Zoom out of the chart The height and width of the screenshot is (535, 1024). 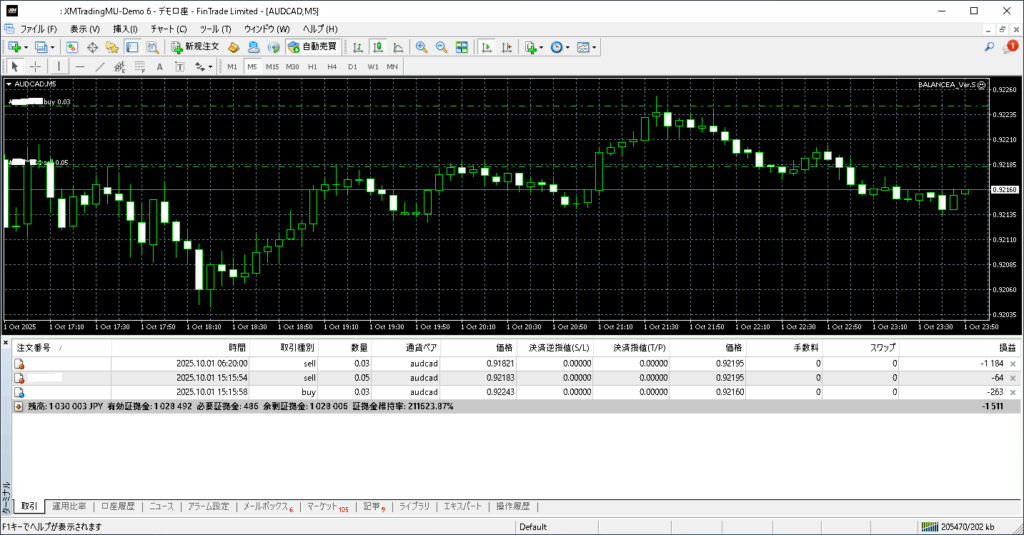click(x=440, y=47)
